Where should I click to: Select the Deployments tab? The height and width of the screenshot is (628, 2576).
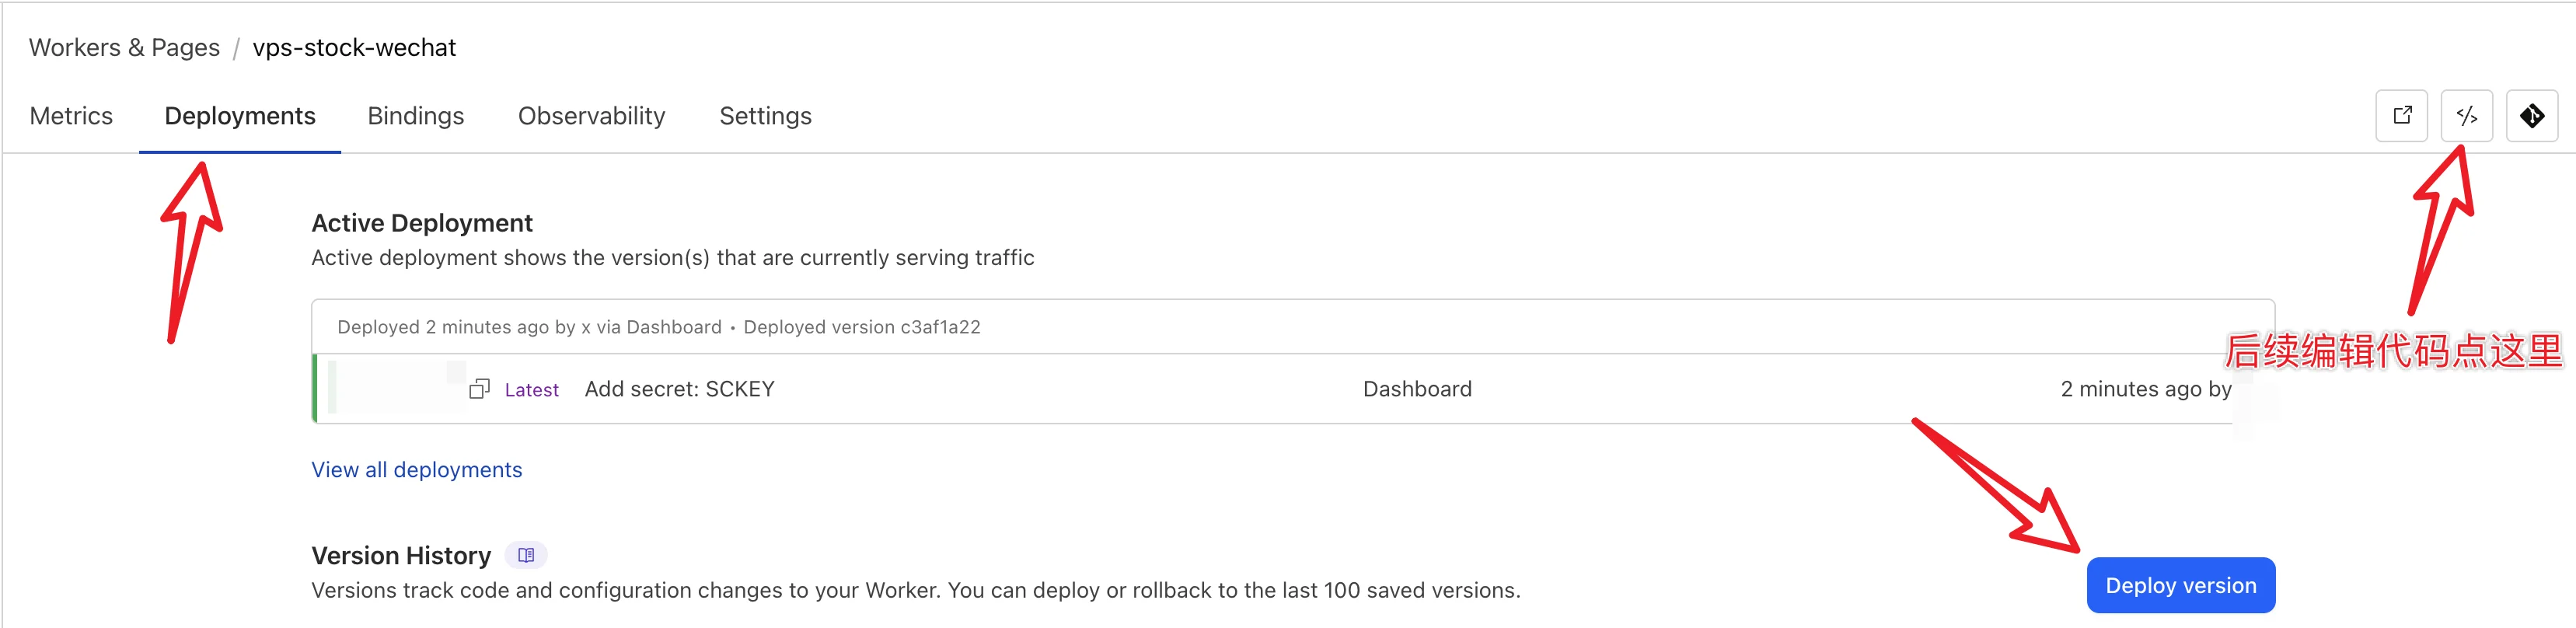(x=240, y=116)
